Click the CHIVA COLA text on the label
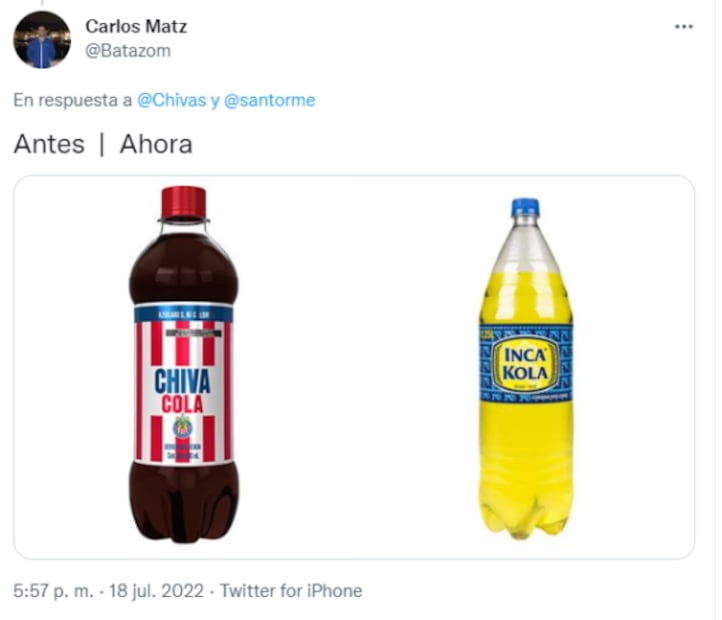Viewport: 722px width, 620px height. tap(182, 391)
